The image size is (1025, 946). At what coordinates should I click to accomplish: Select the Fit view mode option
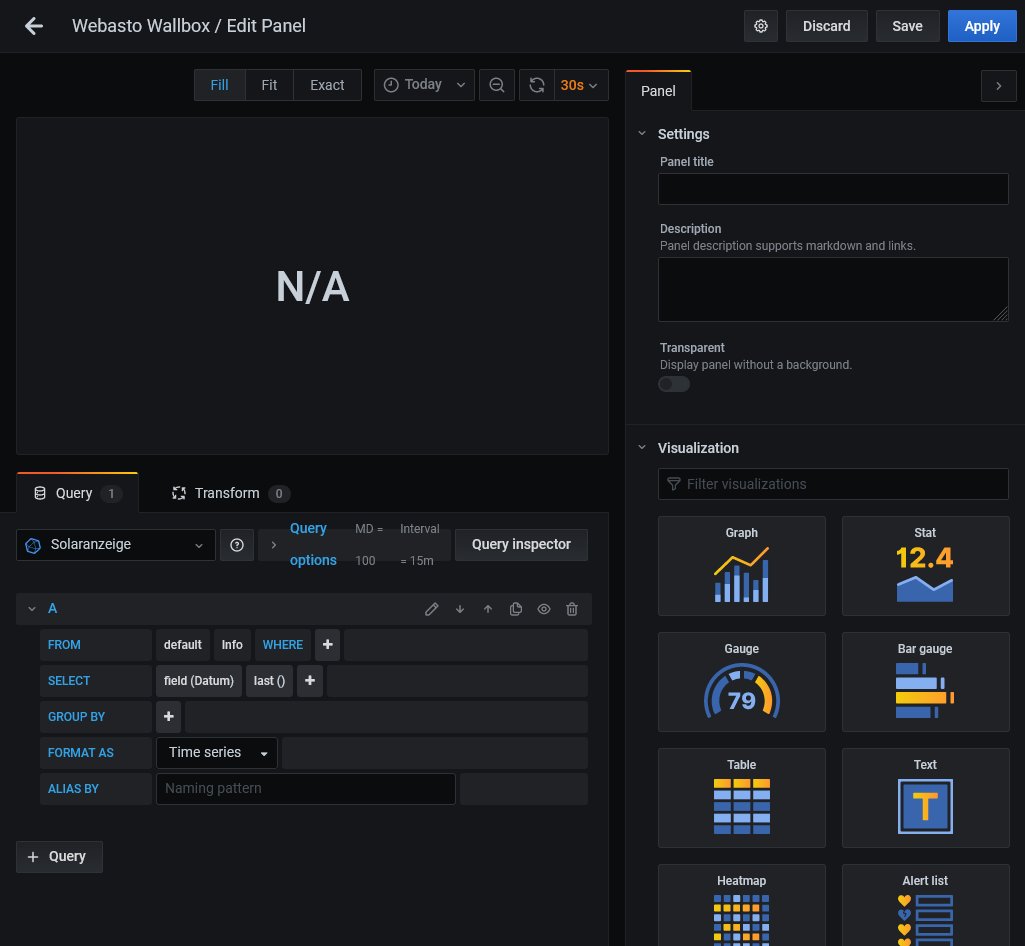(x=269, y=85)
